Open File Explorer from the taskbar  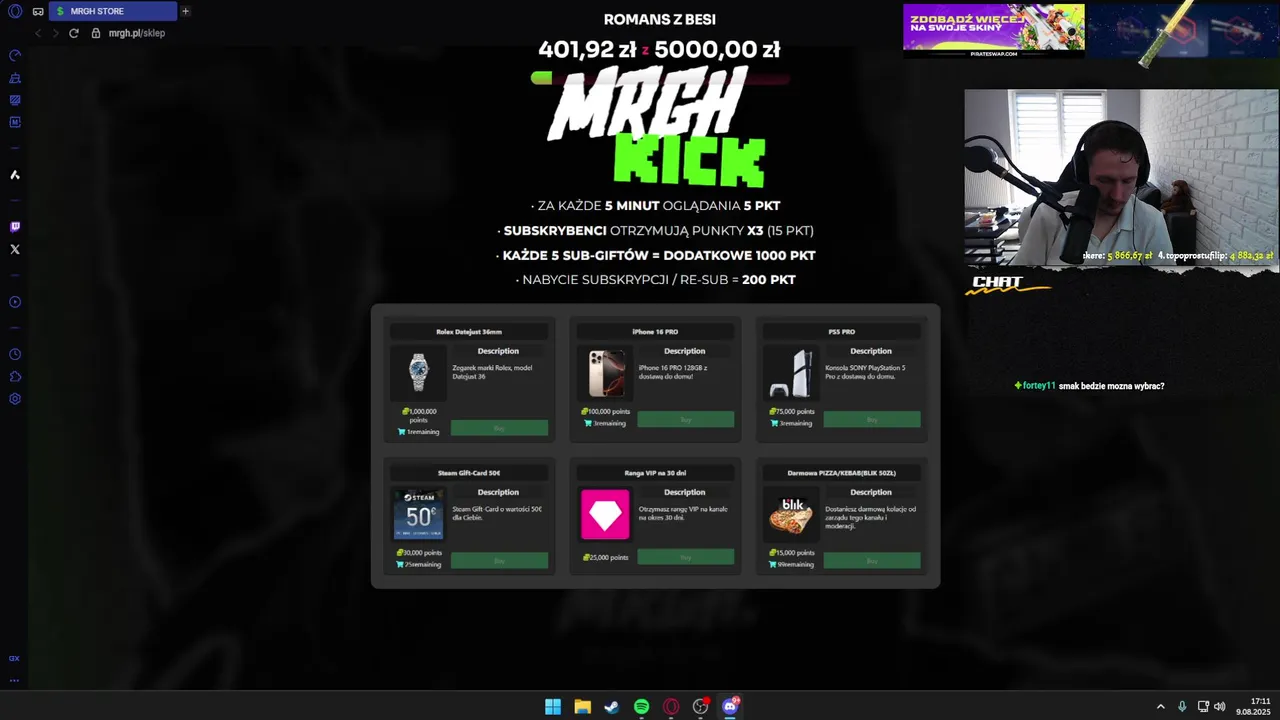tap(582, 707)
